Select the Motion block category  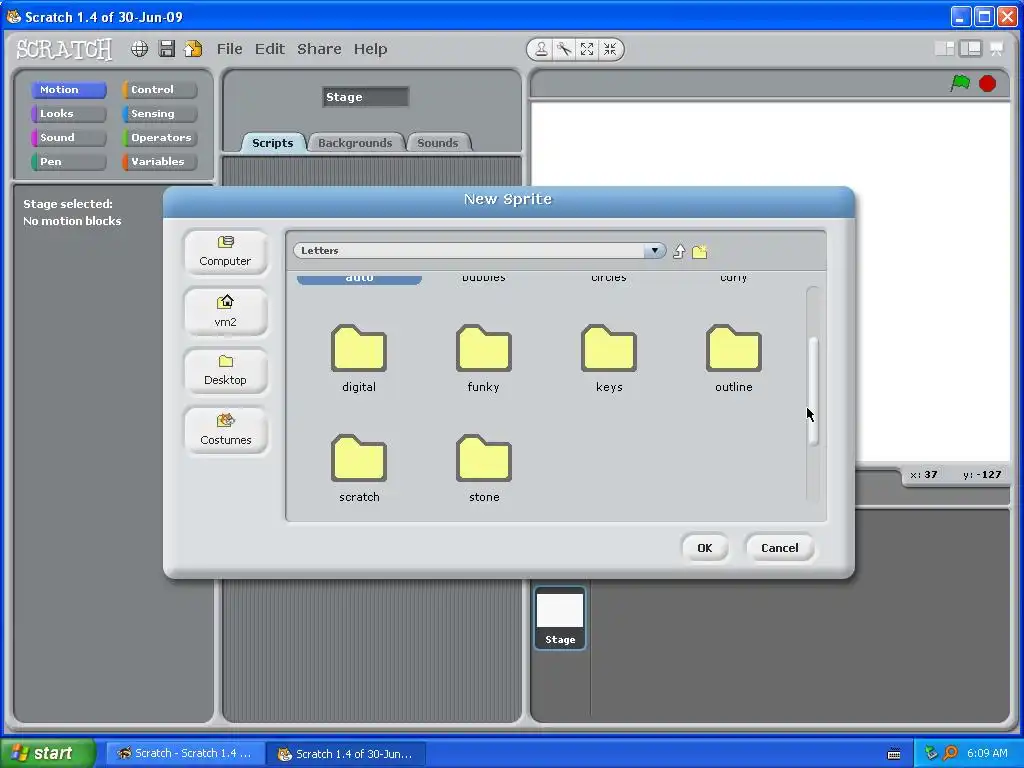click(x=69, y=89)
